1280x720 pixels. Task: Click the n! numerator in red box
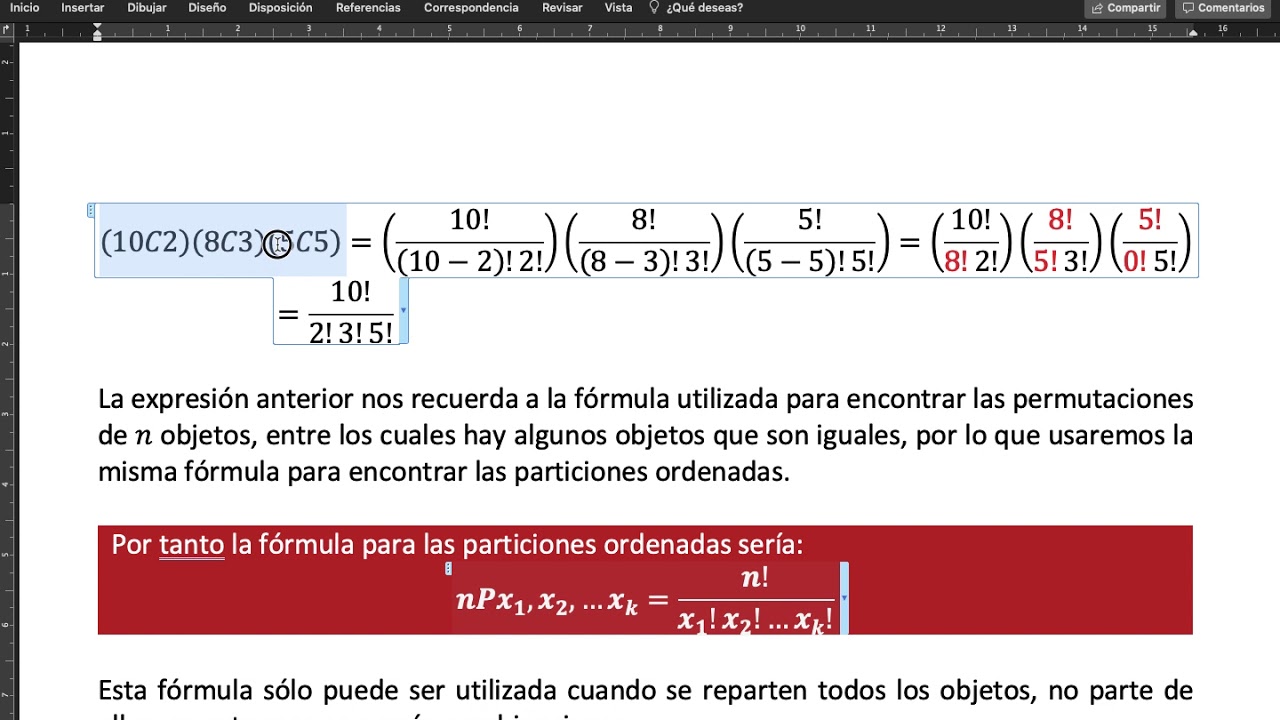pyautogui.click(x=755, y=578)
